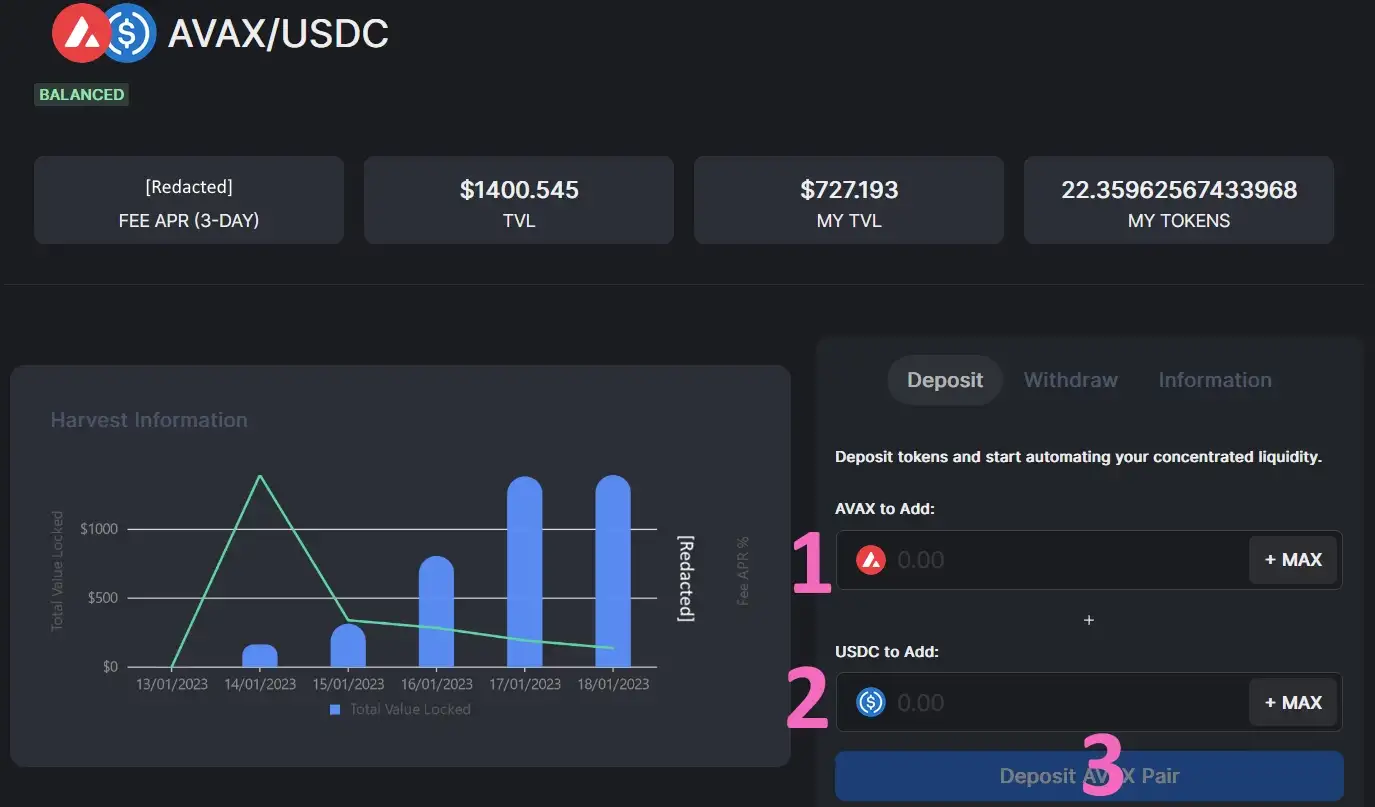This screenshot has height=807, width=1375.
Task: Click the USDC to Add: label
Action: tap(885, 652)
